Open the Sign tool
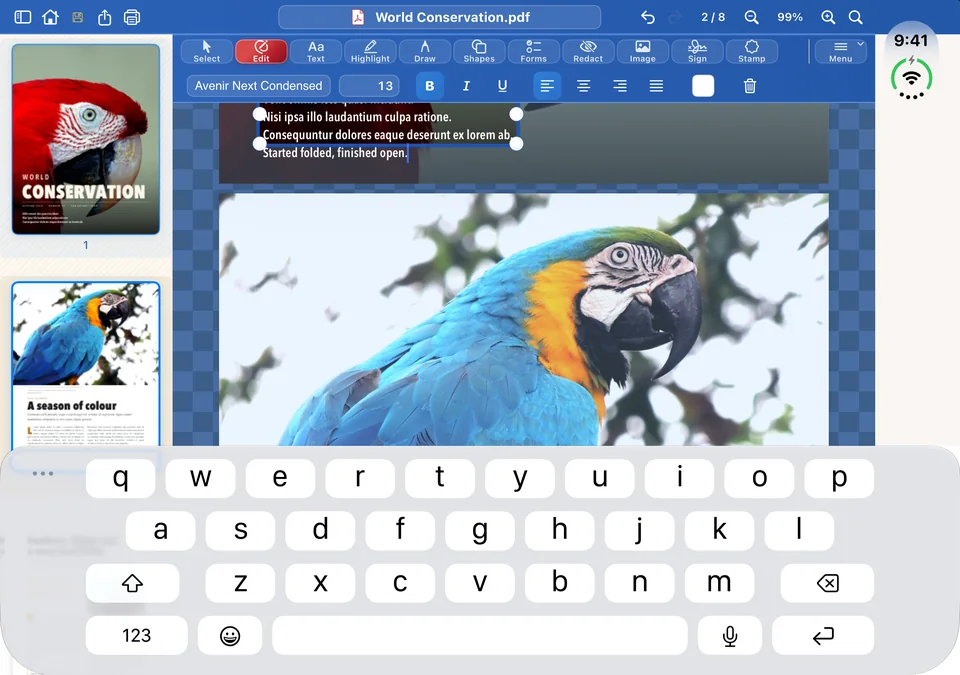Image resolution: width=960 pixels, height=675 pixels. point(697,51)
